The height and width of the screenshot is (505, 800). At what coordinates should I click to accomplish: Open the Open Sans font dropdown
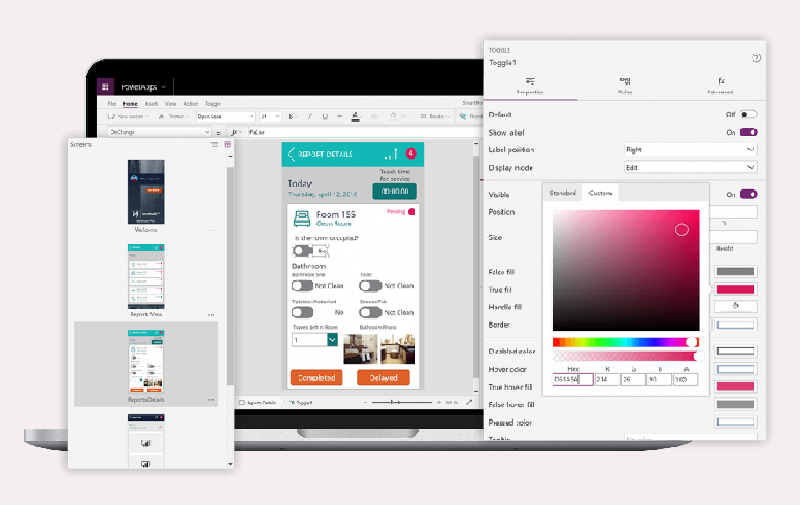click(225, 117)
